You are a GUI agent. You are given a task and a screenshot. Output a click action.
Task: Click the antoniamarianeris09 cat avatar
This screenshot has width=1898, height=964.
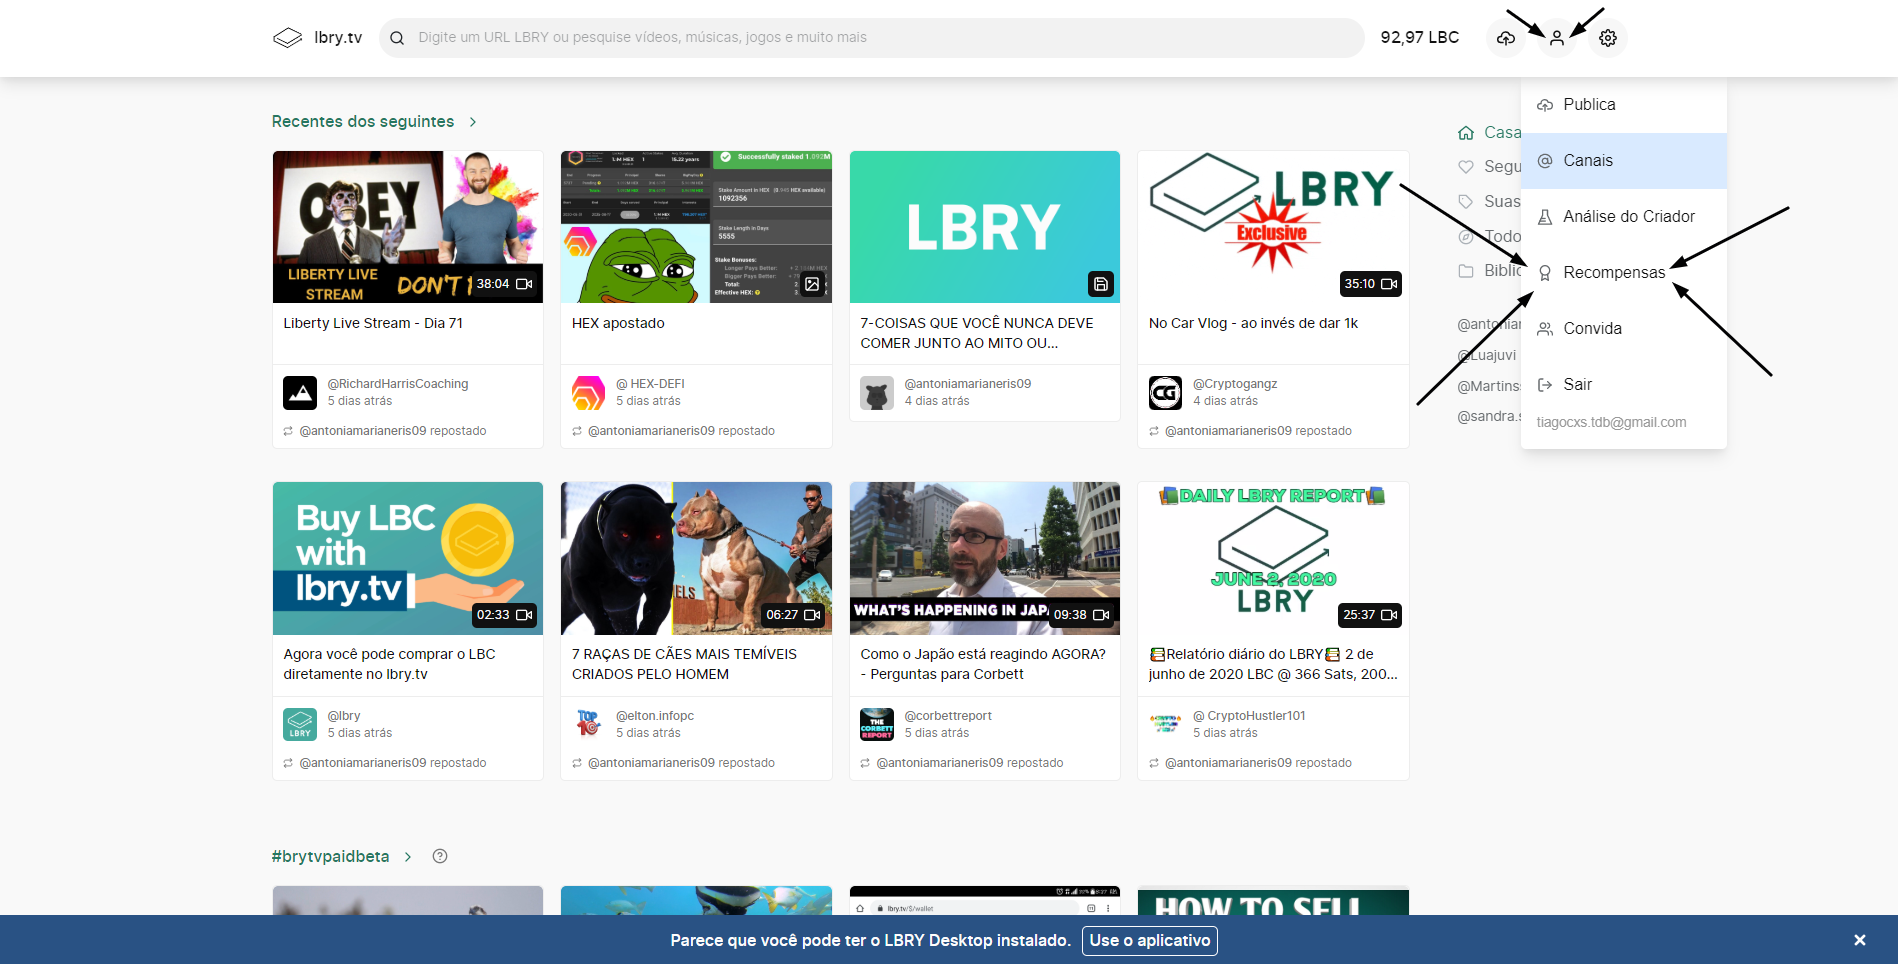pyautogui.click(x=877, y=393)
